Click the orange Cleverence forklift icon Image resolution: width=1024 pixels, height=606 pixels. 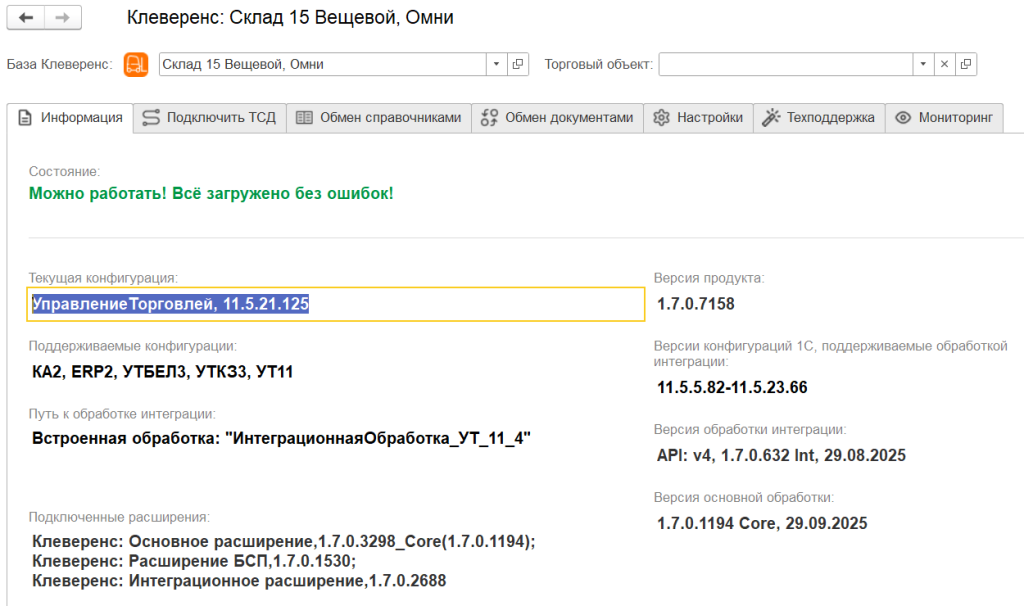[135, 64]
